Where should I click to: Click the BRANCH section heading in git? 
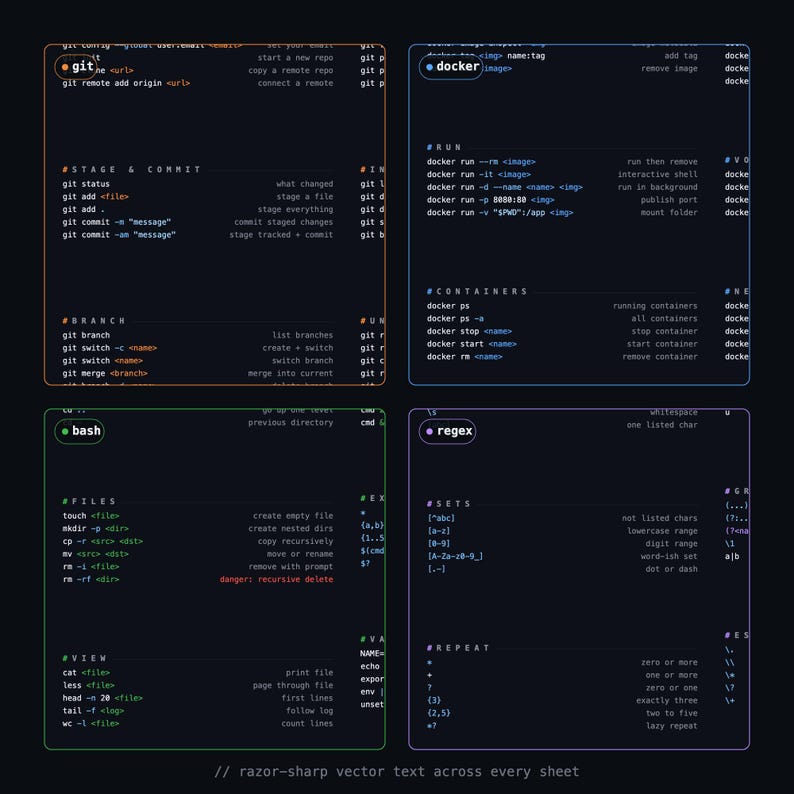pos(94,321)
